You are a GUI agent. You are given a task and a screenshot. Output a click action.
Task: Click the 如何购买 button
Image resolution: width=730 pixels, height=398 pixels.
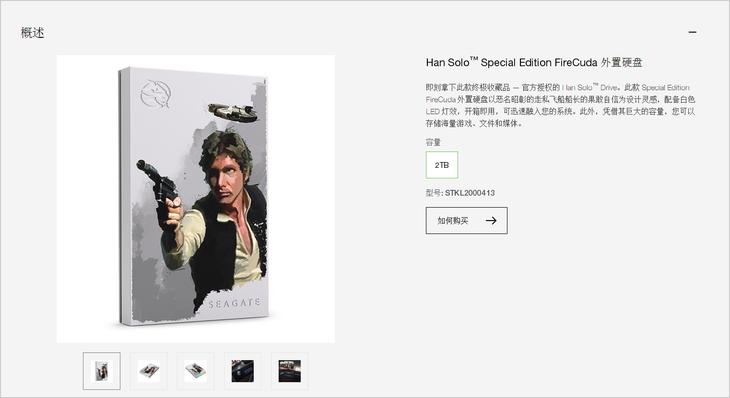click(x=466, y=221)
